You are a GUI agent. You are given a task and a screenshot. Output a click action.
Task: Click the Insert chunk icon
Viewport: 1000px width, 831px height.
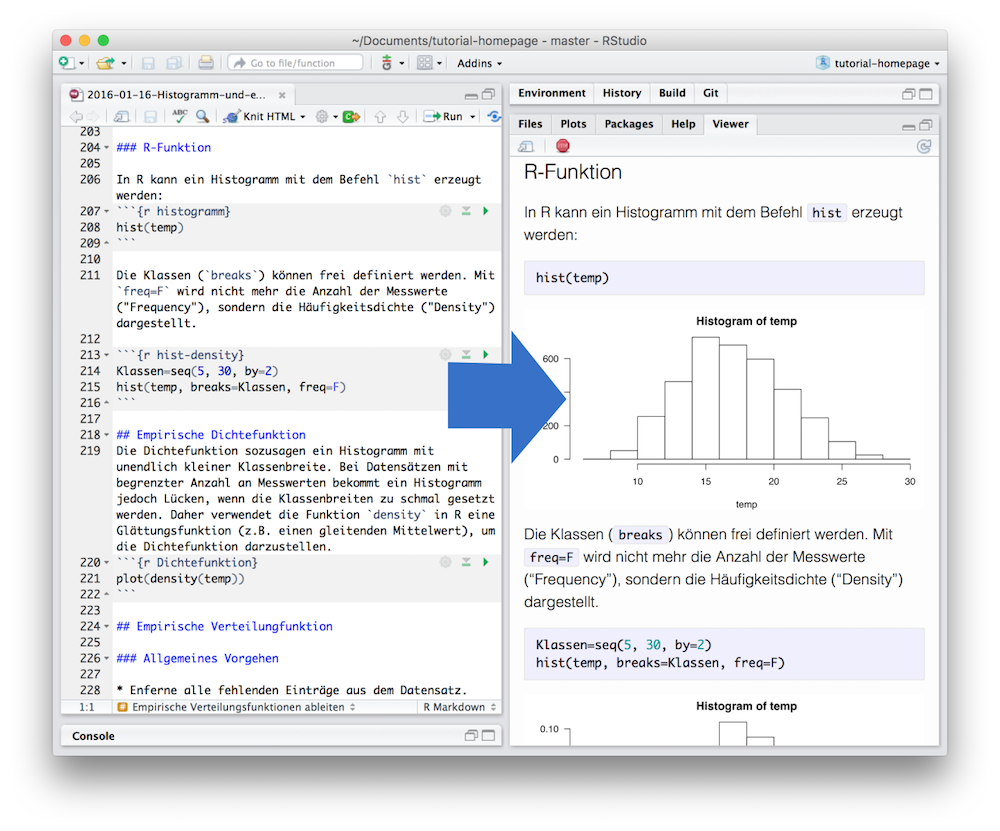click(x=351, y=116)
